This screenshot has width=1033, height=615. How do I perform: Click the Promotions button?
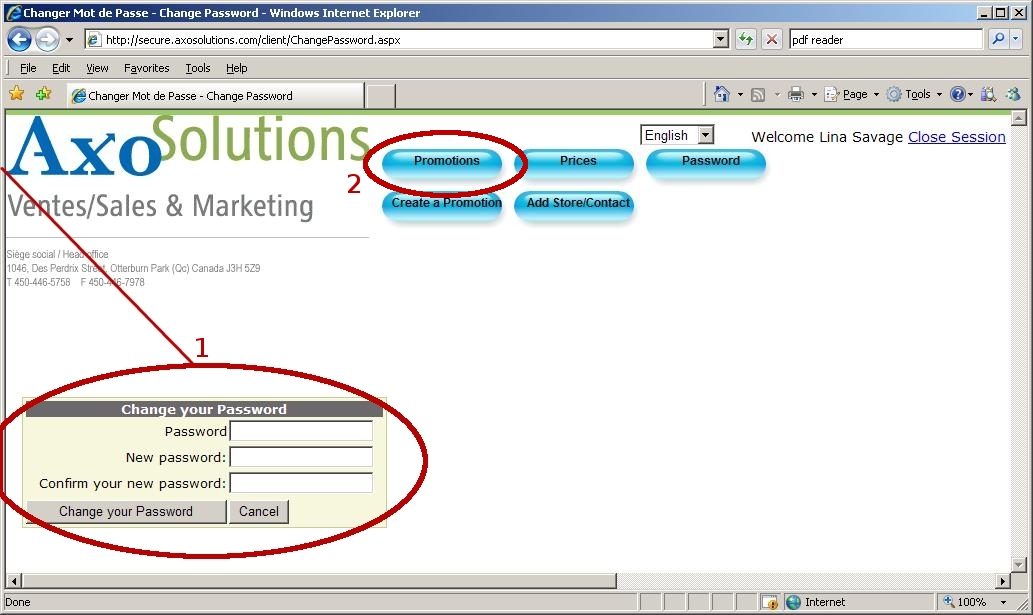click(x=442, y=163)
